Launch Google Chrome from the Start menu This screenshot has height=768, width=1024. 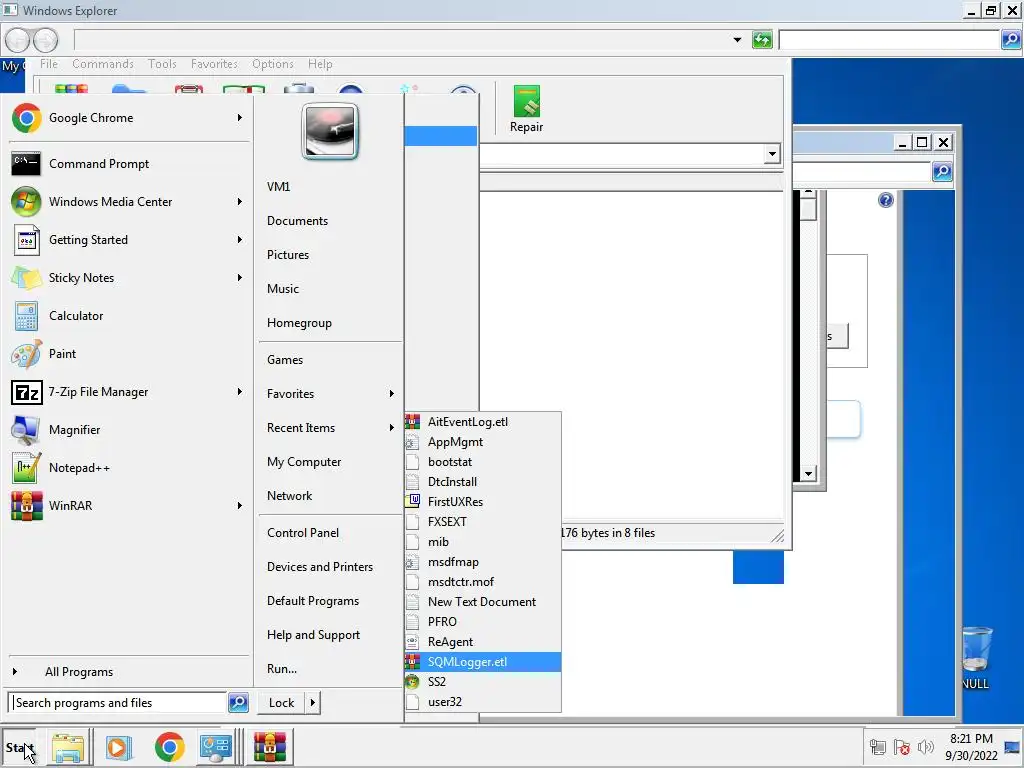91,118
